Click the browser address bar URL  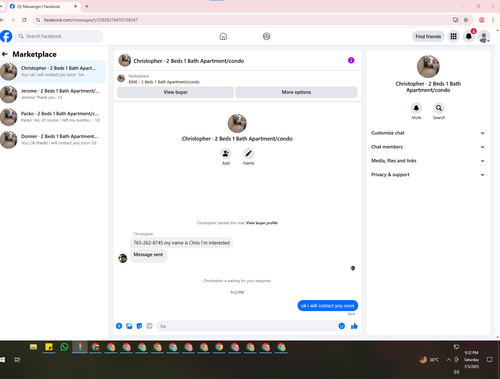[x=91, y=20]
